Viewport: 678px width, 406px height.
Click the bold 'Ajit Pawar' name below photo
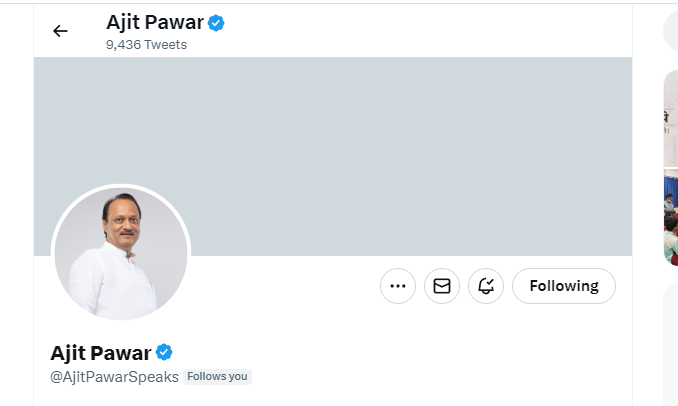pos(101,353)
